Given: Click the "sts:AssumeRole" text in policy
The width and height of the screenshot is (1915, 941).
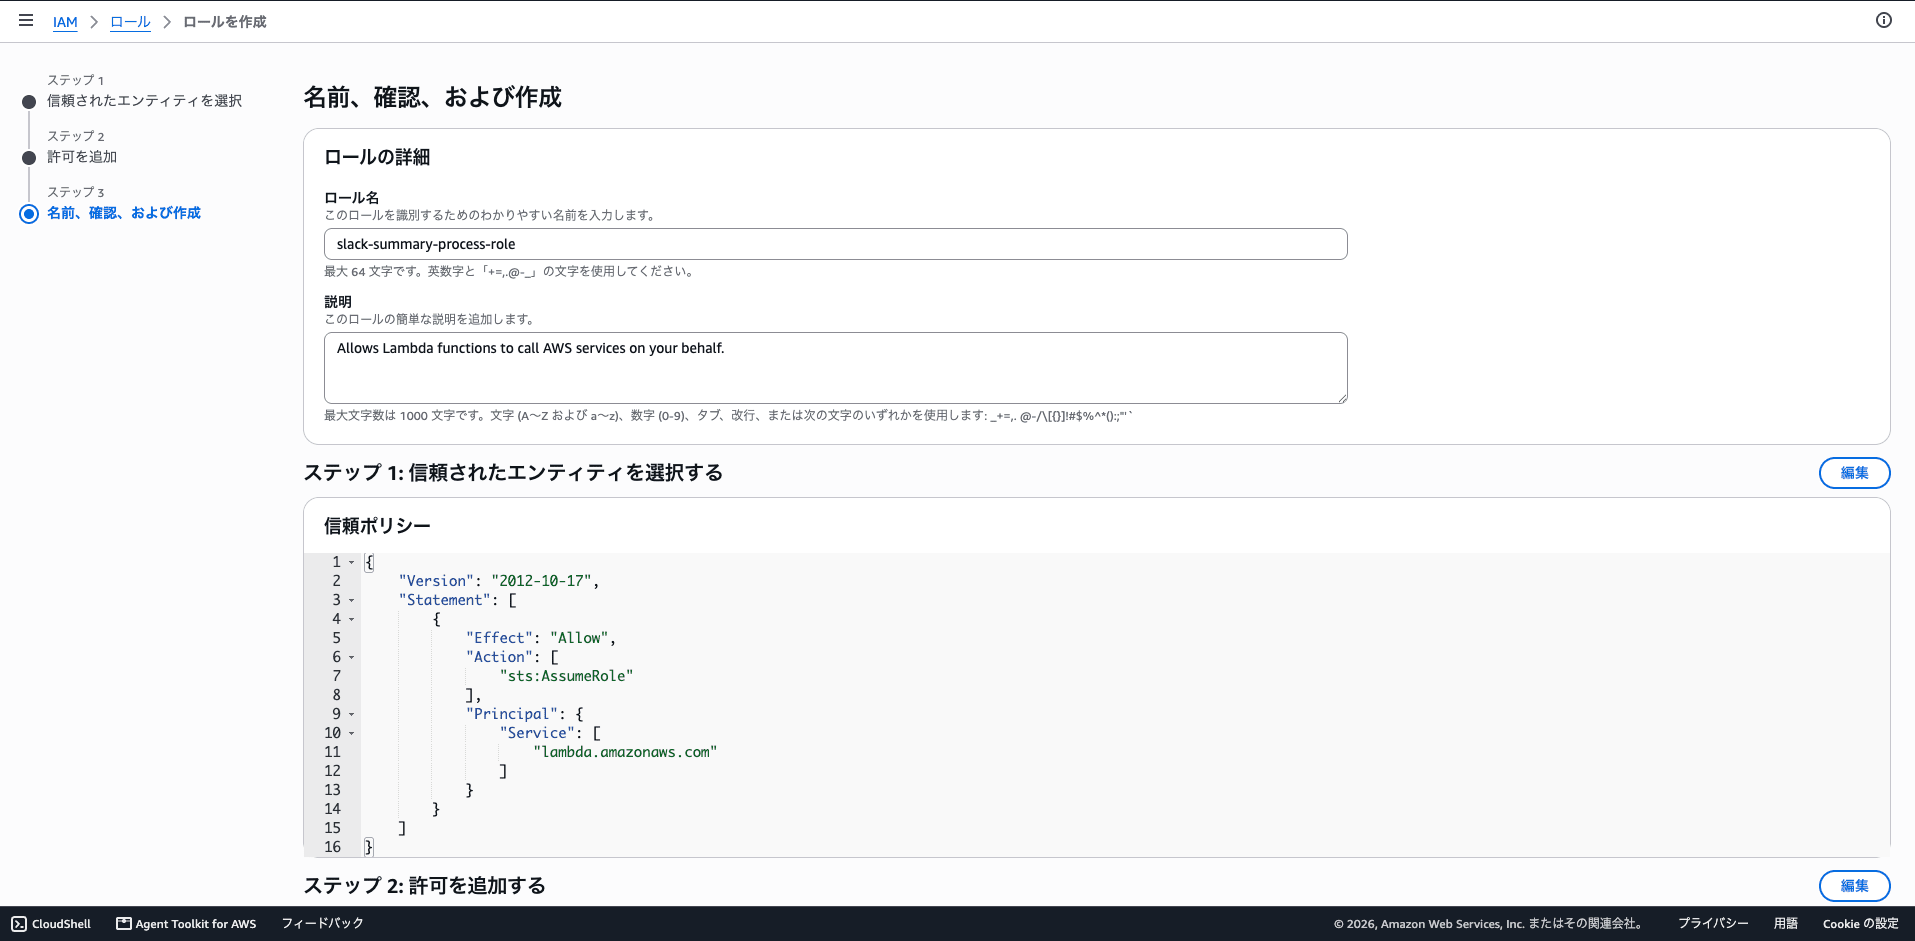Looking at the screenshot, I should (566, 676).
